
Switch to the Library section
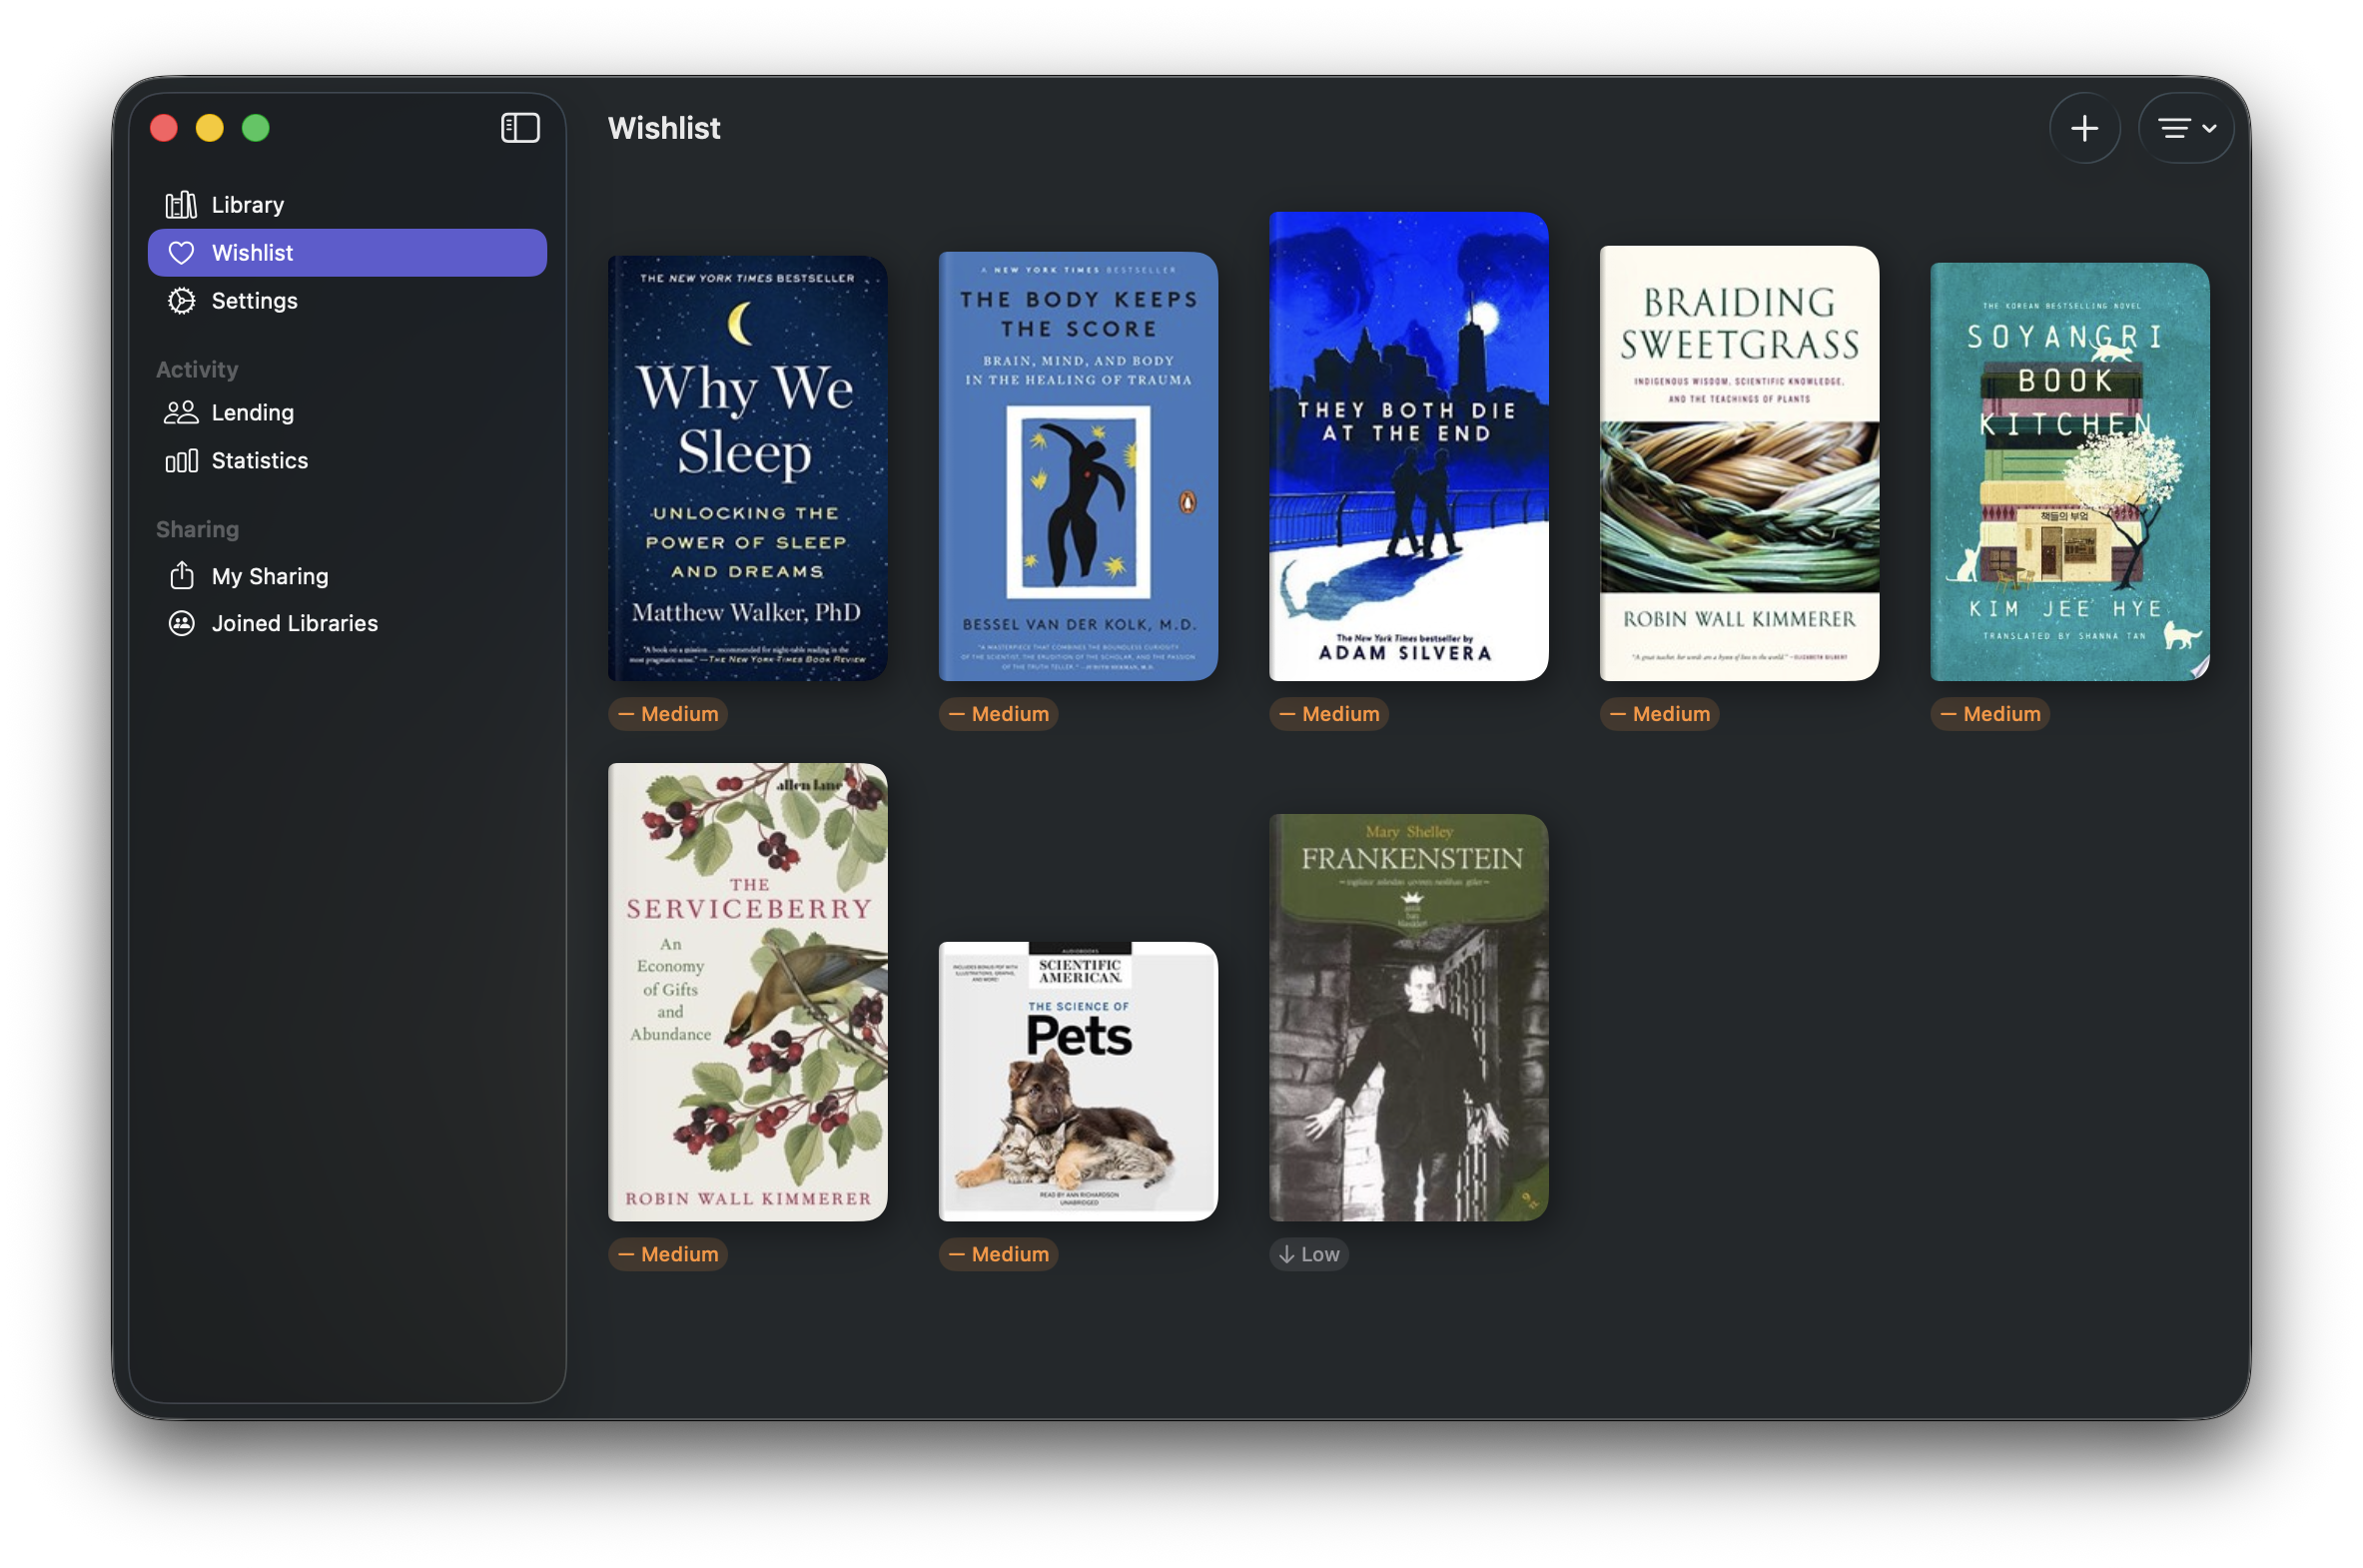click(247, 204)
